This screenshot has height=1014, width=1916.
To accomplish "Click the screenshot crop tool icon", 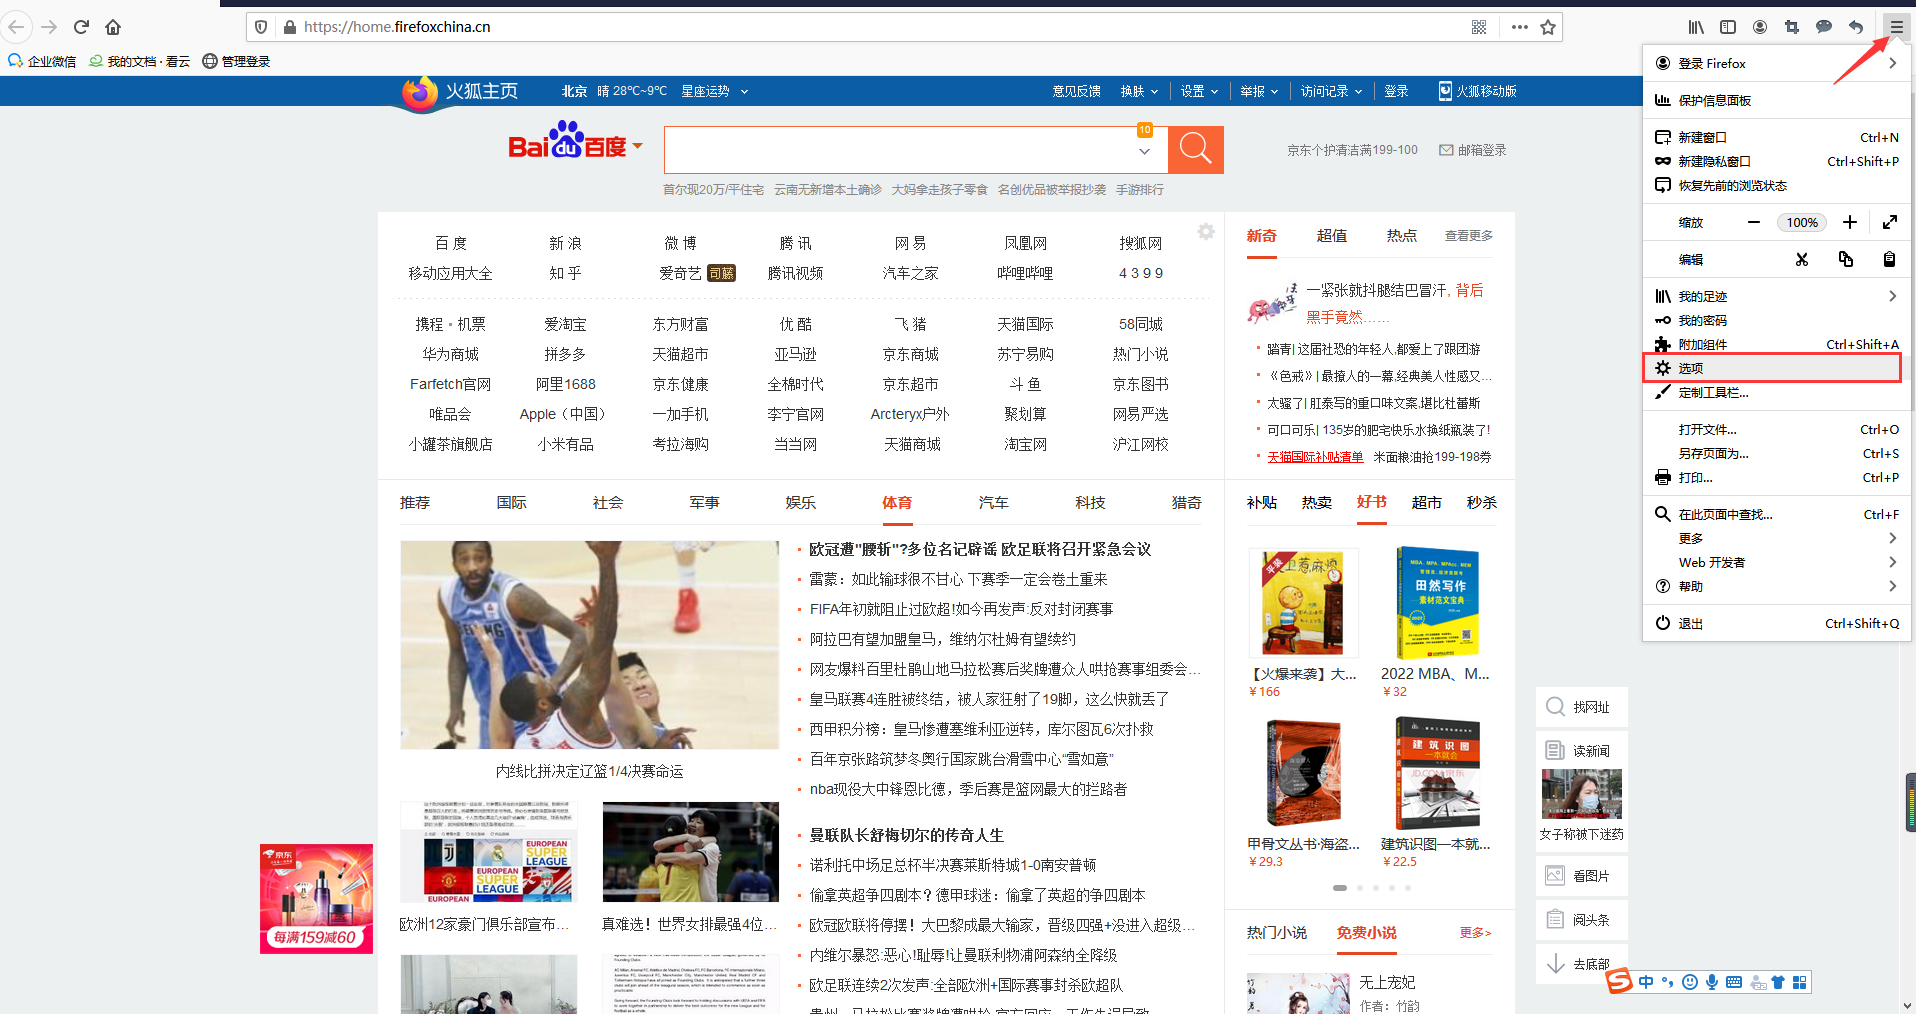I will [x=1792, y=27].
